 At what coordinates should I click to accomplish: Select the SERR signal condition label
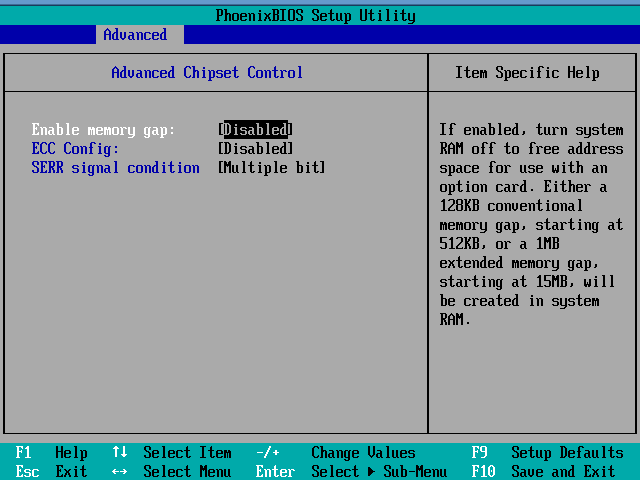point(116,168)
